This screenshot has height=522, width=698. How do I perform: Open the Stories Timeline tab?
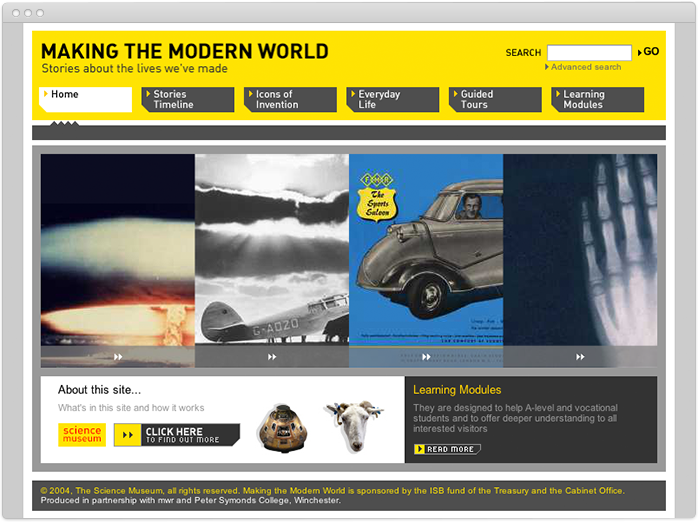coord(188,99)
